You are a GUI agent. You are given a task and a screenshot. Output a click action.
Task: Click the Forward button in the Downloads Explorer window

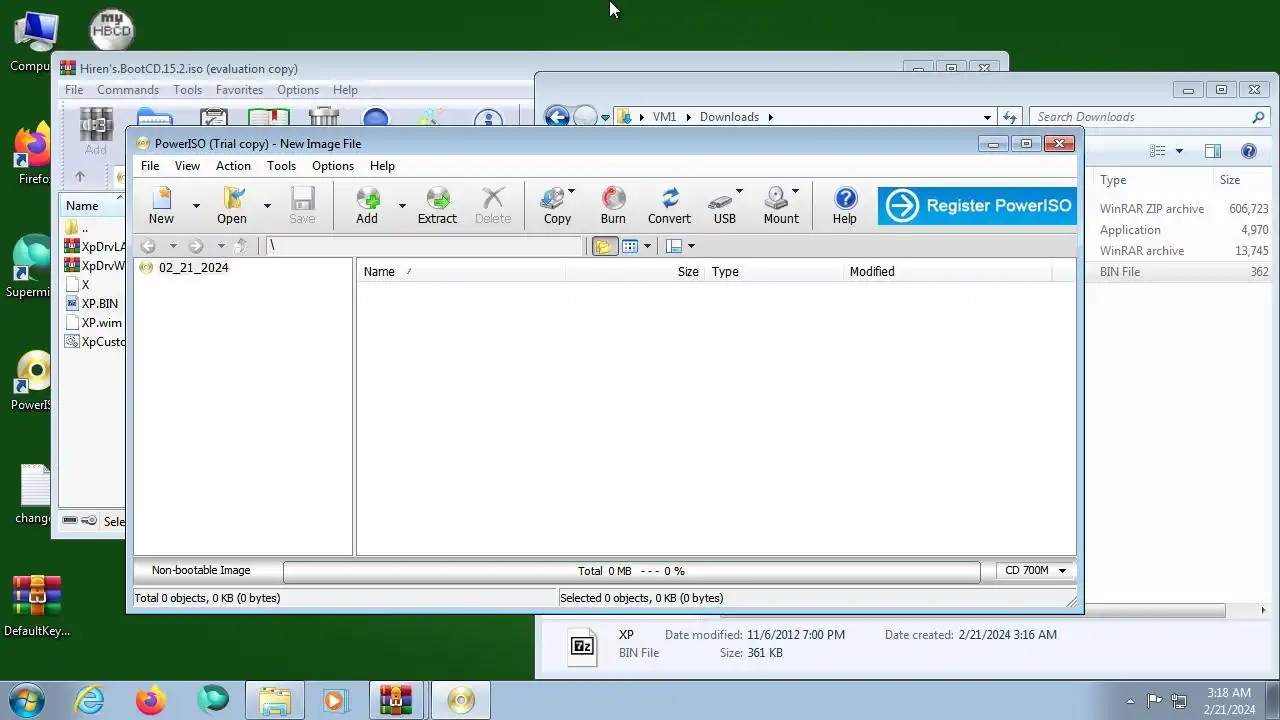tap(585, 117)
